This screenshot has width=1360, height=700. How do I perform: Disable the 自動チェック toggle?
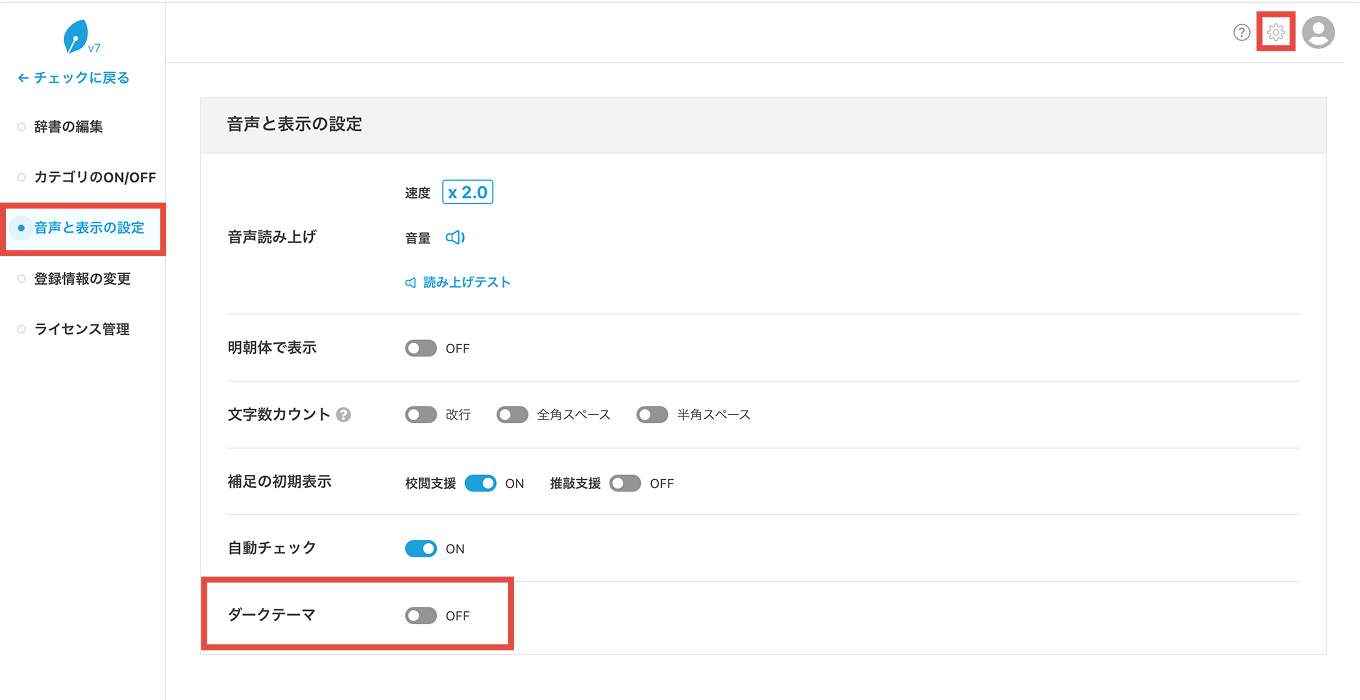(421, 548)
